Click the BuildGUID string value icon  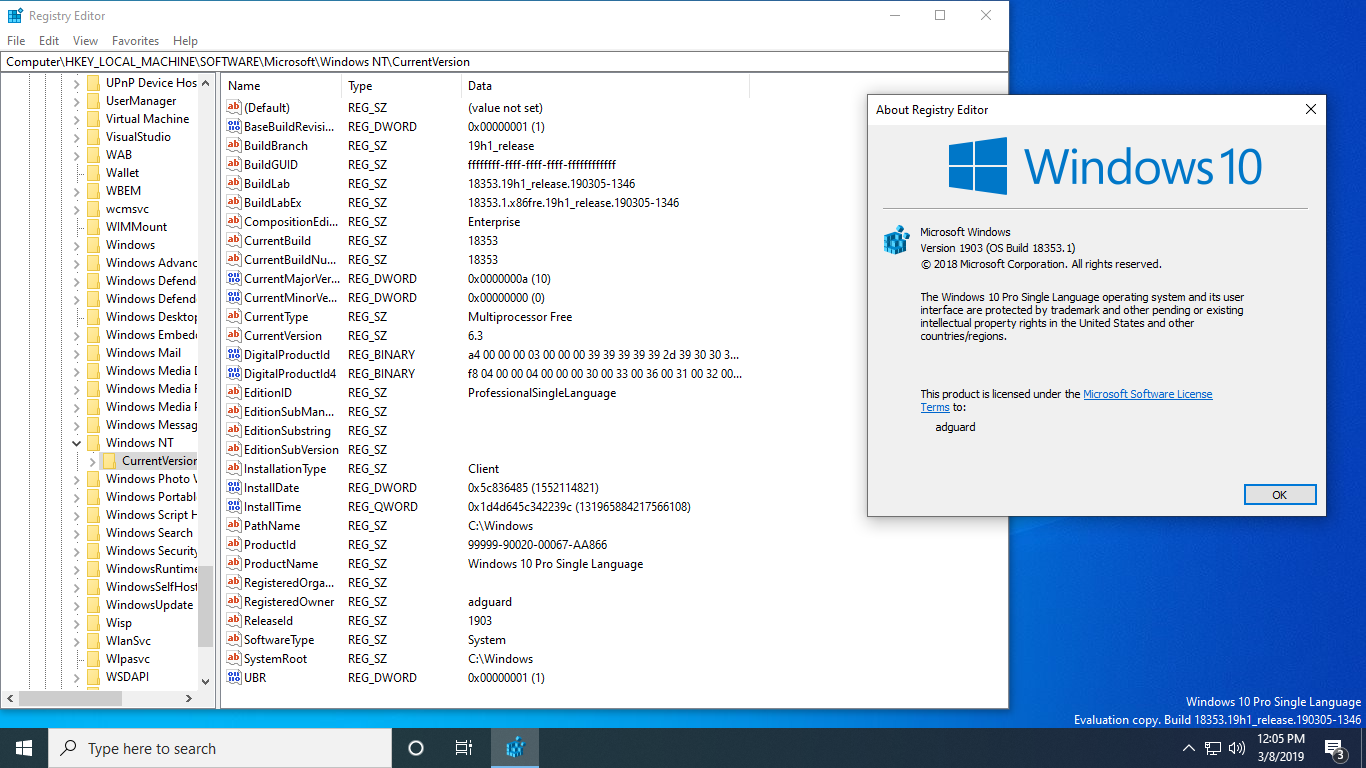(234, 165)
